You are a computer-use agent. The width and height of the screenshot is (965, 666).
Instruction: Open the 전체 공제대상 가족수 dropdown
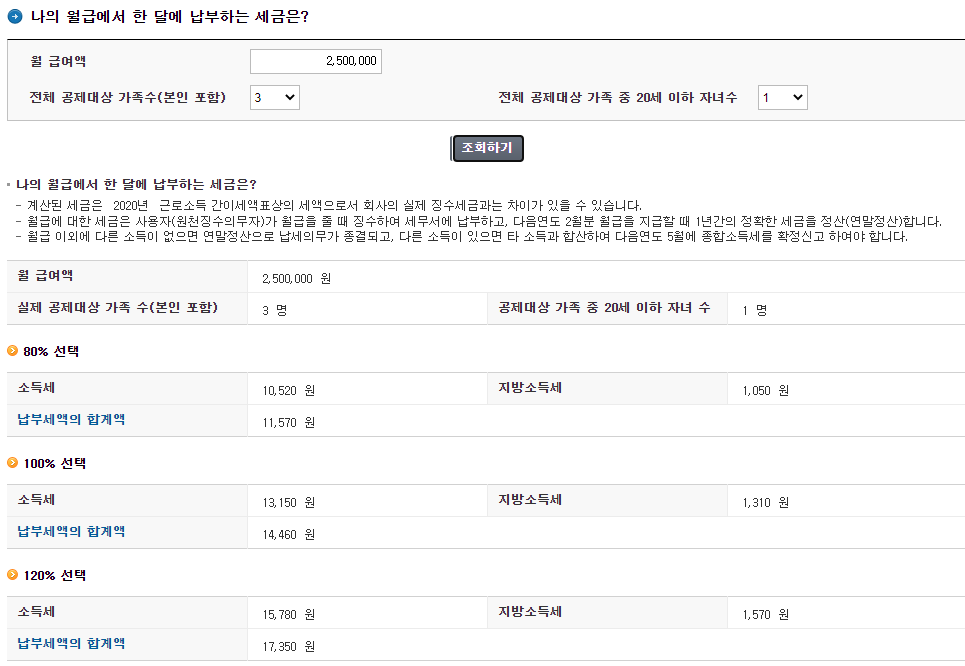tap(274, 97)
